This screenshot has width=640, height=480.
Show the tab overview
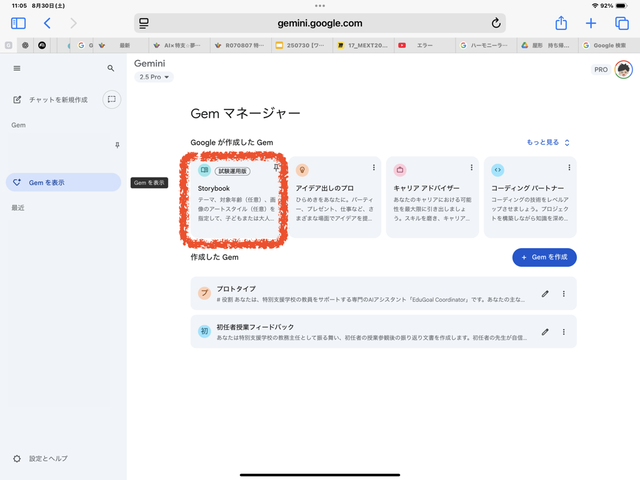(x=622, y=23)
